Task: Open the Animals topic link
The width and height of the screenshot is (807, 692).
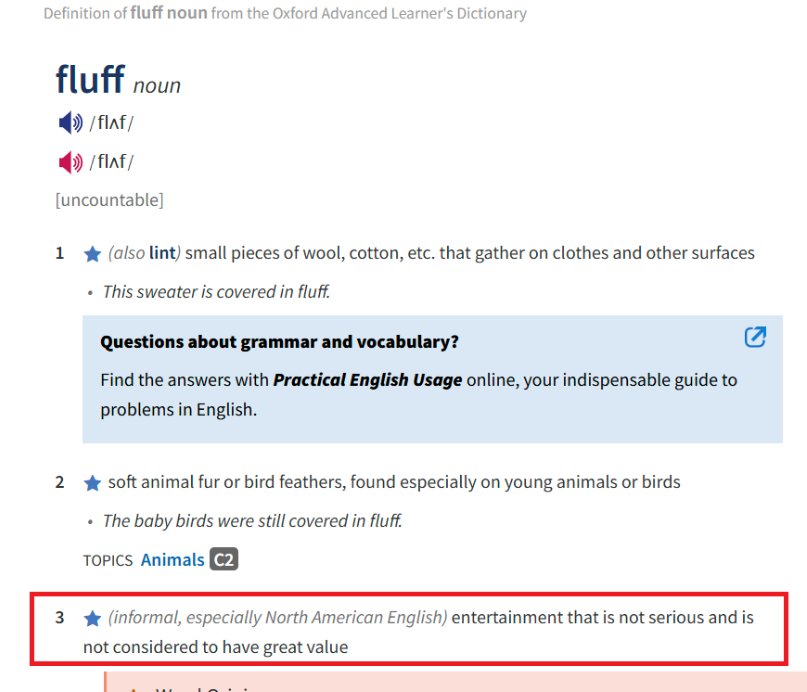Action: coord(172,560)
